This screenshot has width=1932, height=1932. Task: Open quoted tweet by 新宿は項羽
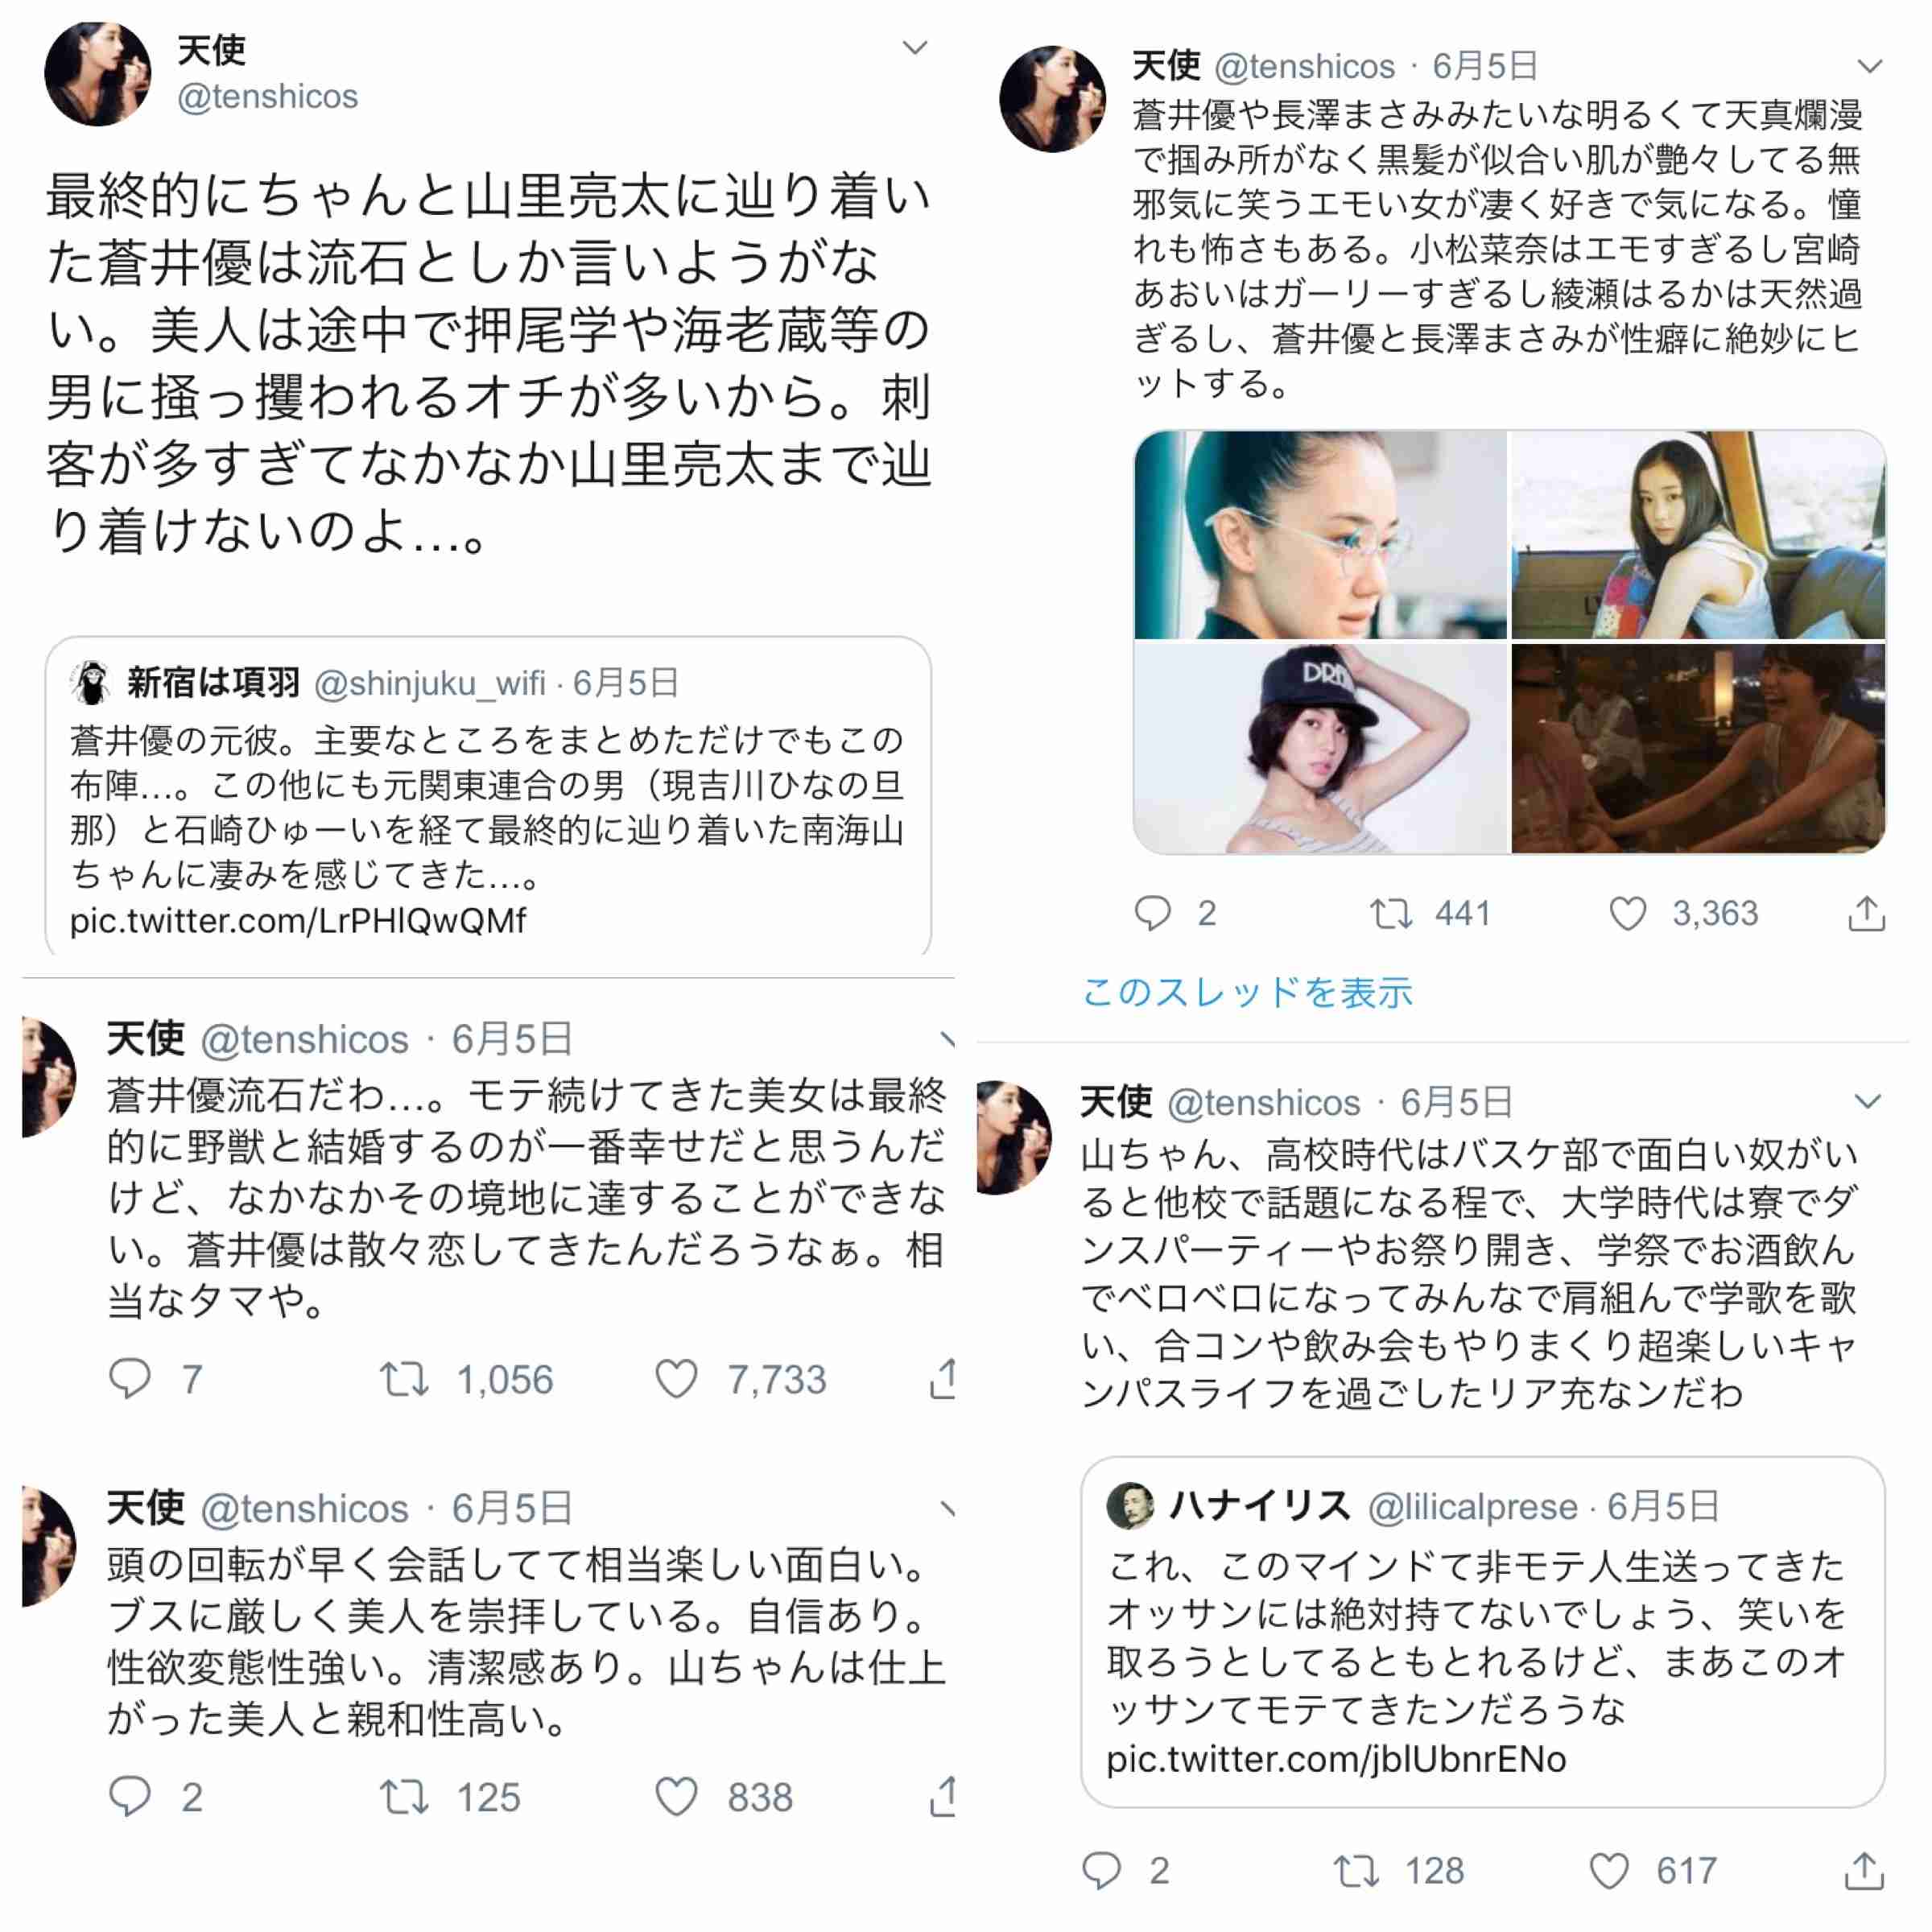[488, 795]
